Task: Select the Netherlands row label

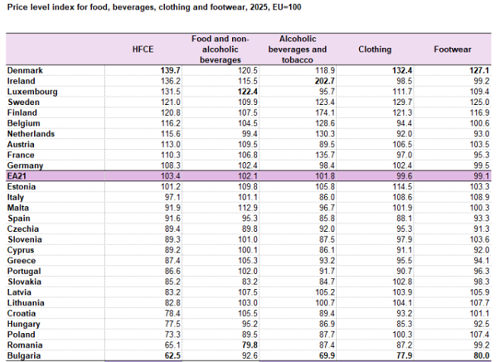Action: [31, 134]
